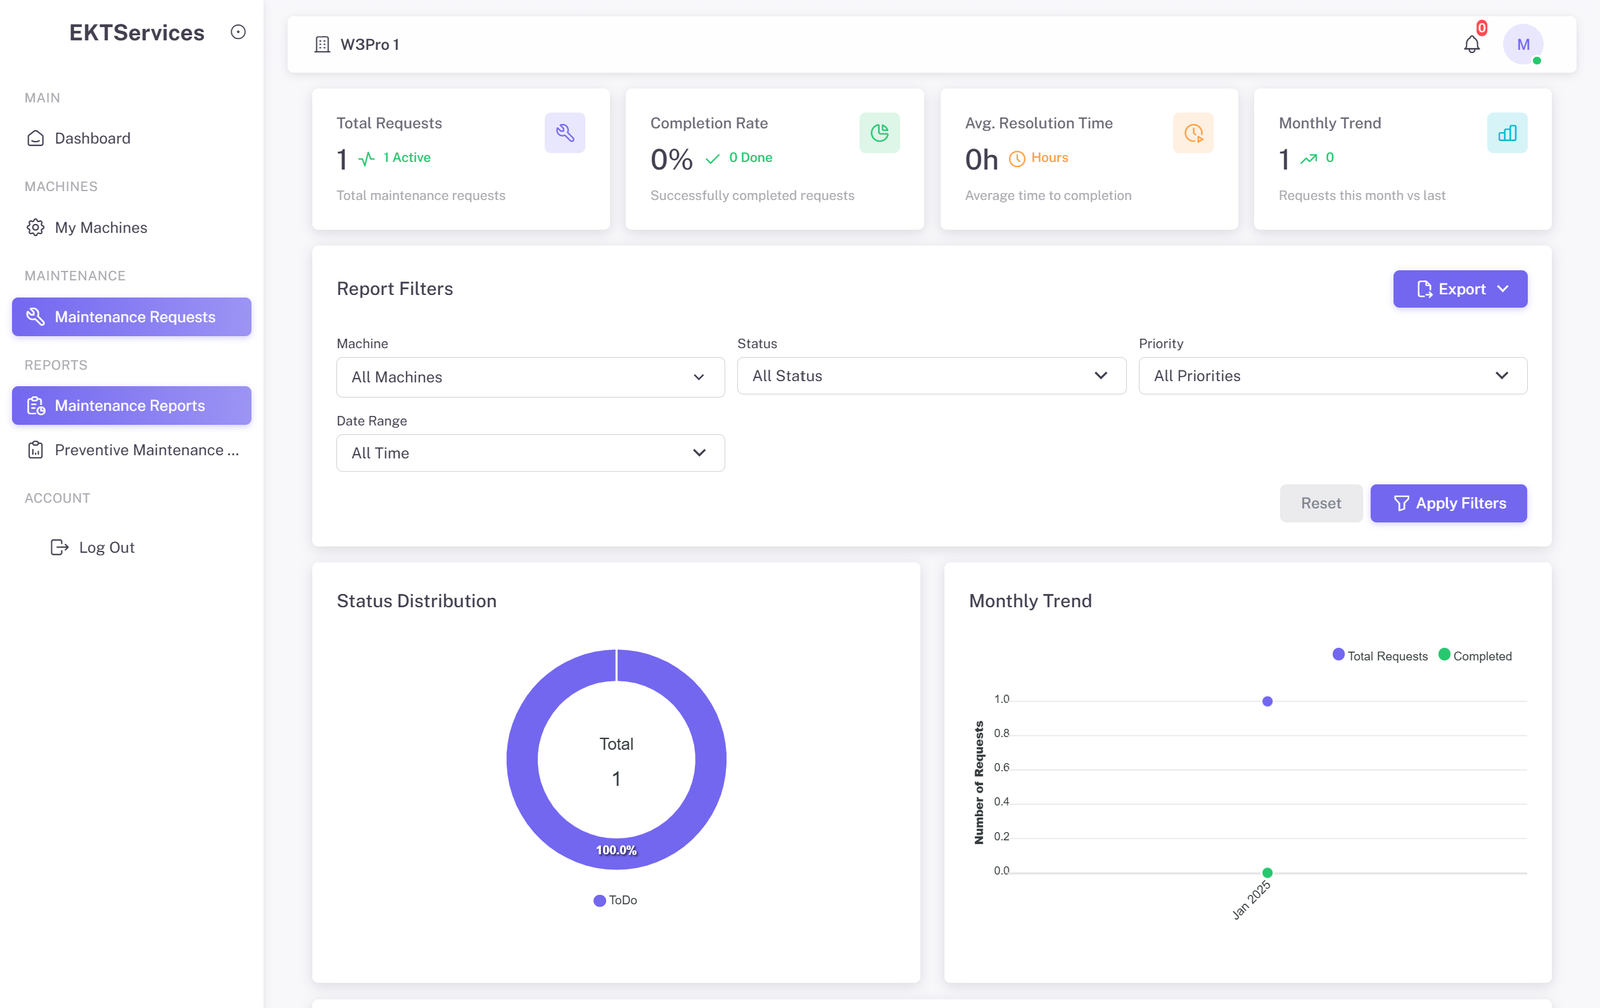Open the Status dropdown showing All Status

tap(931, 376)
